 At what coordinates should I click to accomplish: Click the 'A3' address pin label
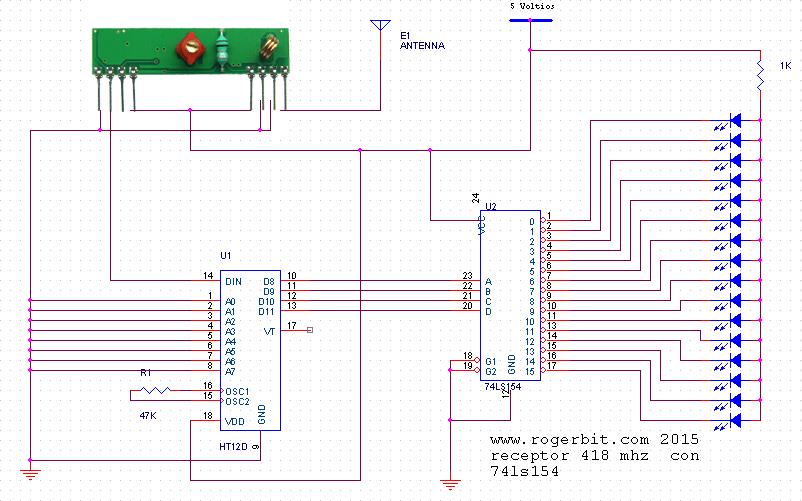point(230,331)
